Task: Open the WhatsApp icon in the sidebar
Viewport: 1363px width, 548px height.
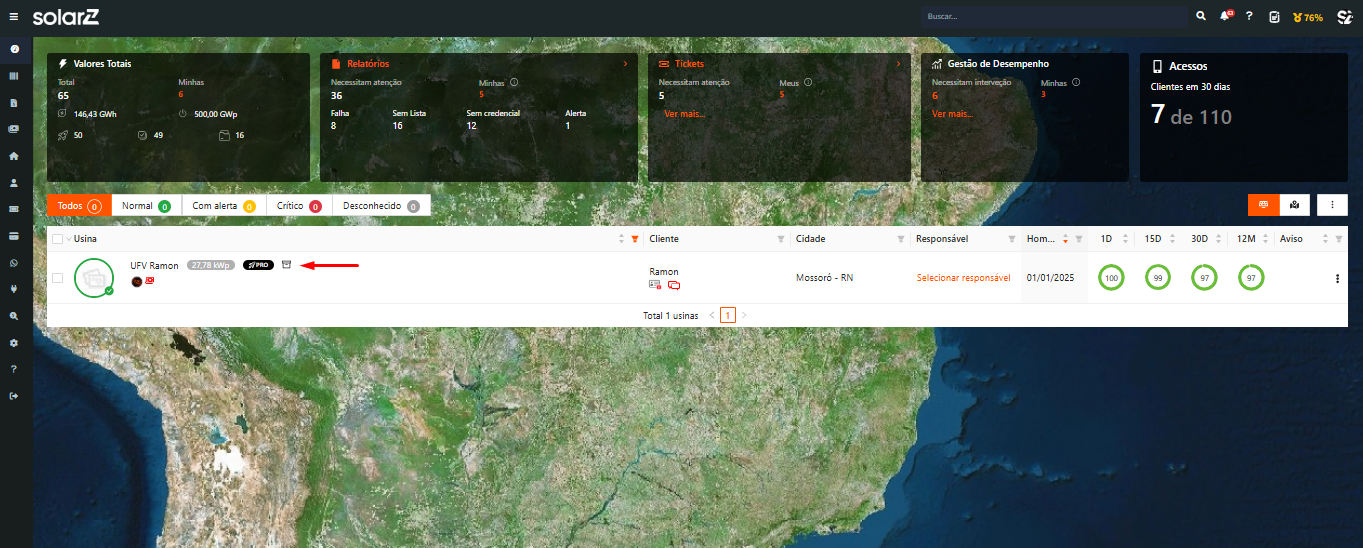Action: tap(14, 263)
